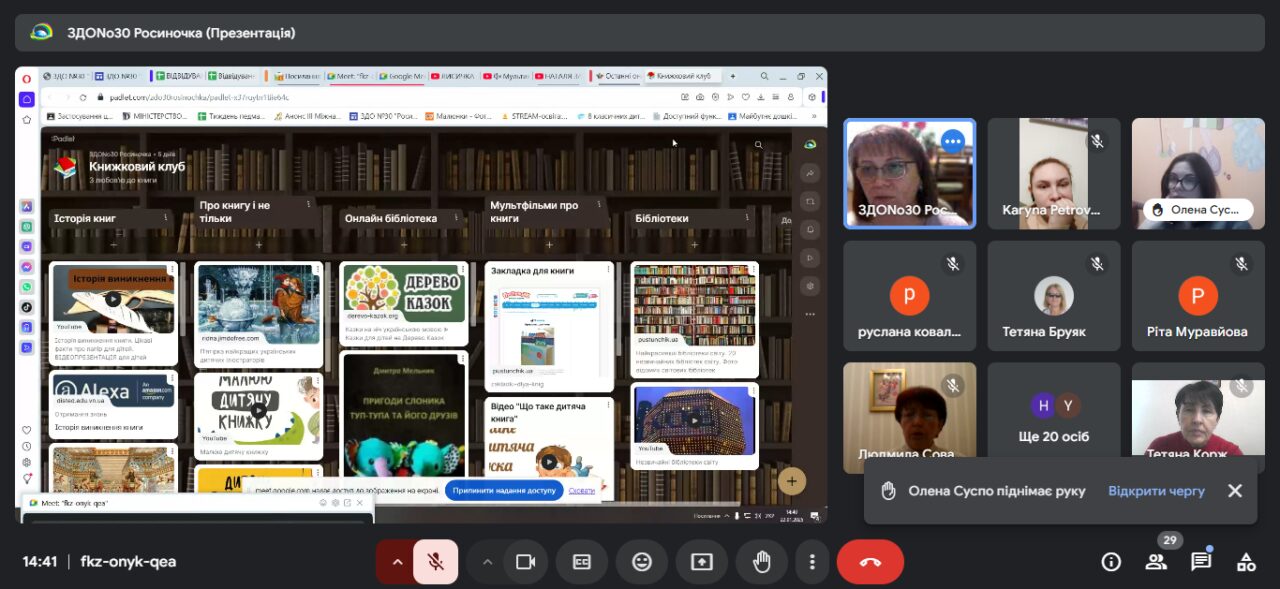
Task: Play the 'Малюю дитячу книжку' video
Action: click(x=259, y=409)
